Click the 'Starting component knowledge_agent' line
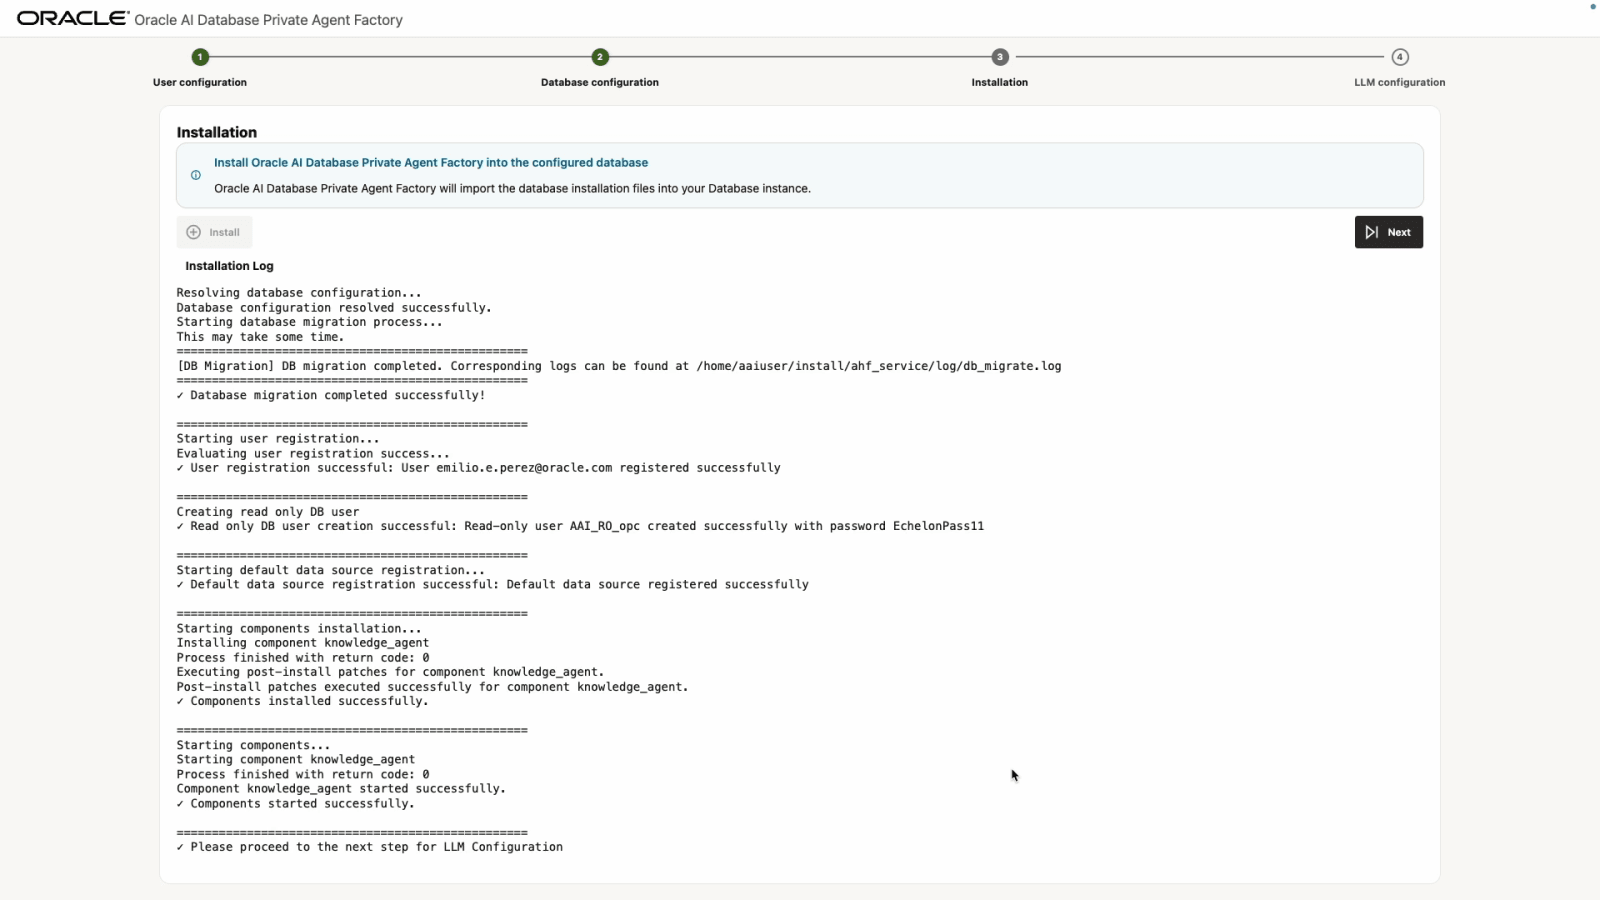Screen dimensions: 1600x900 pyautogui.click(x=295, y=760)
